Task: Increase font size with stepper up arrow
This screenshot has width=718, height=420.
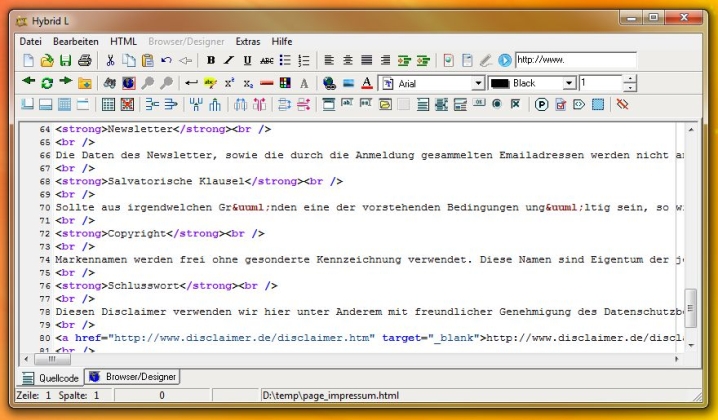Action: (630, 79)
